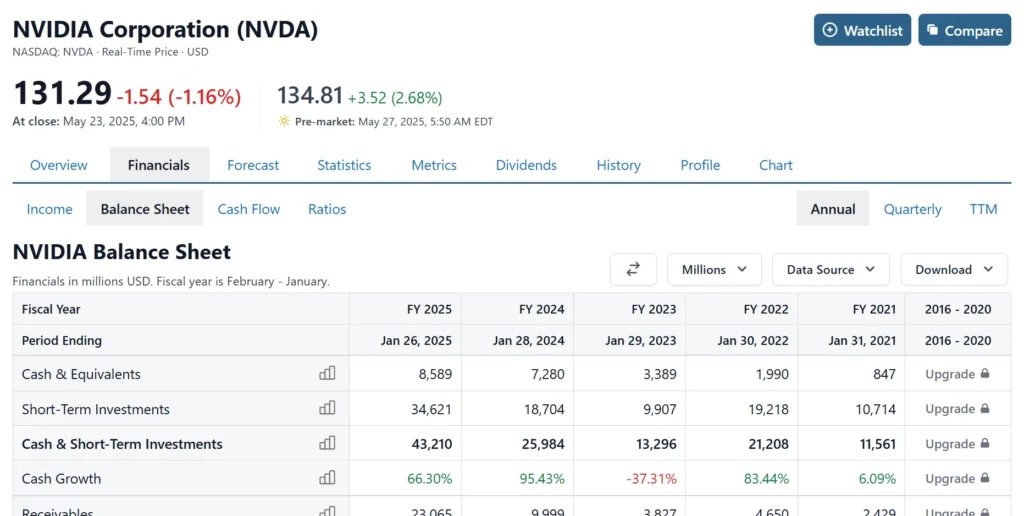
Task: Expand the Millions units dropdown
Action: point(714,270)
